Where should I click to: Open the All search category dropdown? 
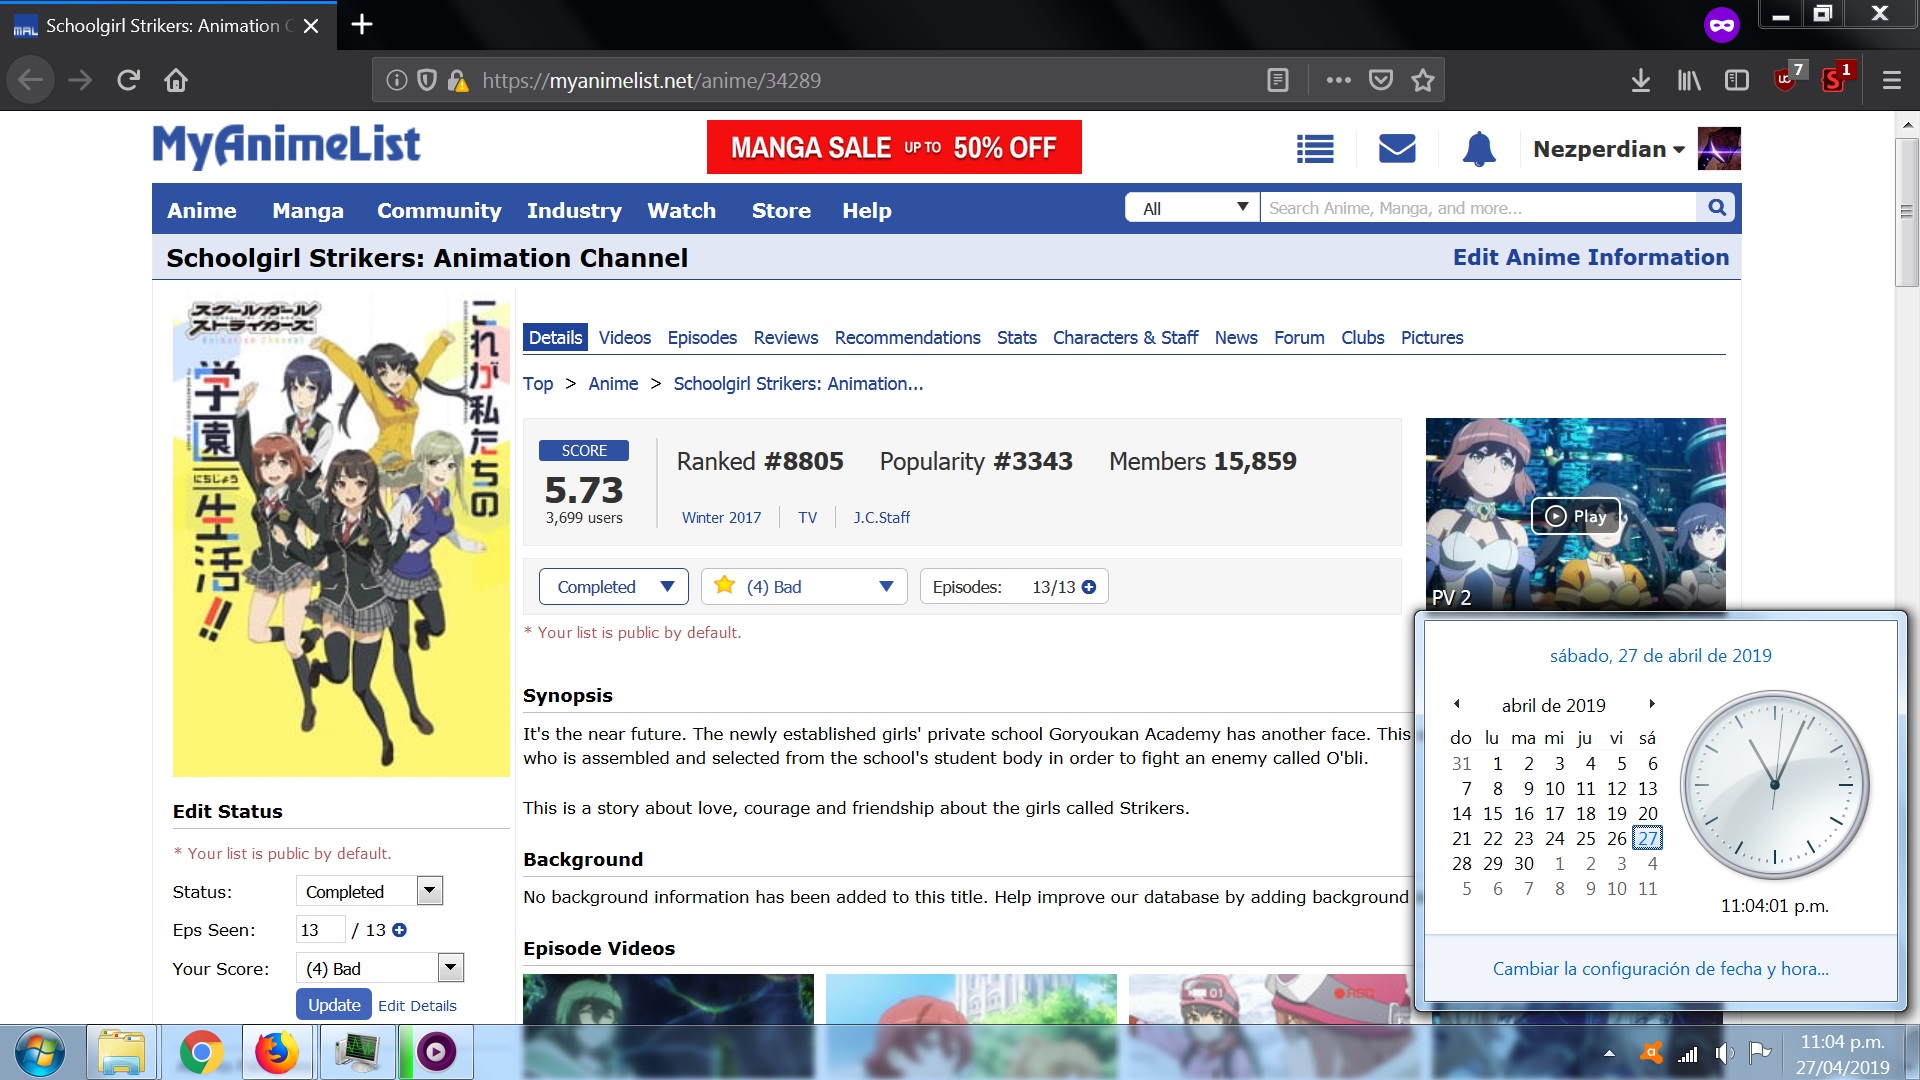point(1192,208)
